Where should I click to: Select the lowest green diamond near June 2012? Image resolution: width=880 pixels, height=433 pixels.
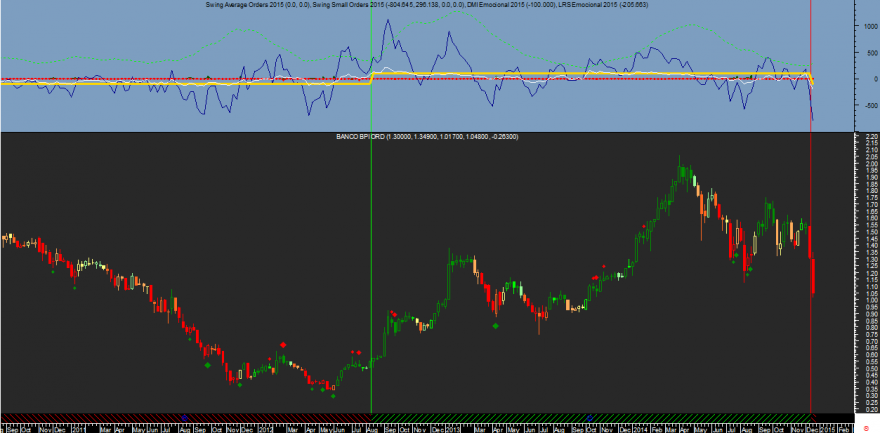333,396
